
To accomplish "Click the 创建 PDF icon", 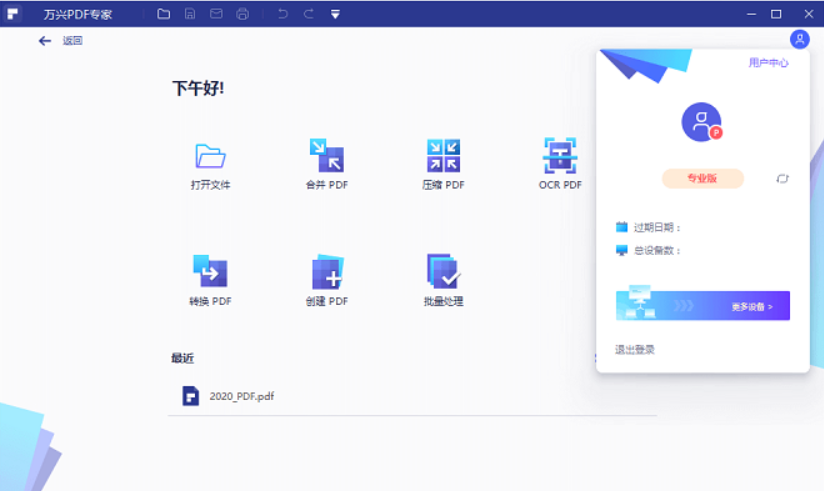I will click(x=326, y=271).
